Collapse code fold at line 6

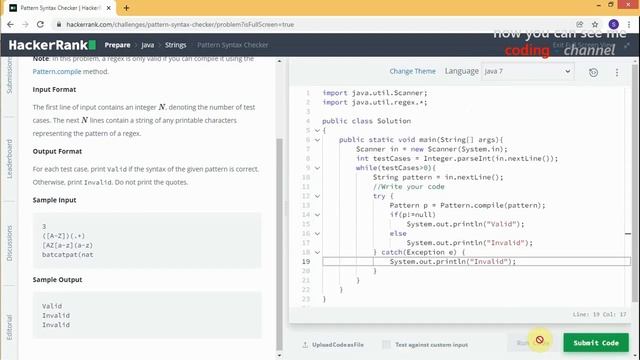coord(317,140)
